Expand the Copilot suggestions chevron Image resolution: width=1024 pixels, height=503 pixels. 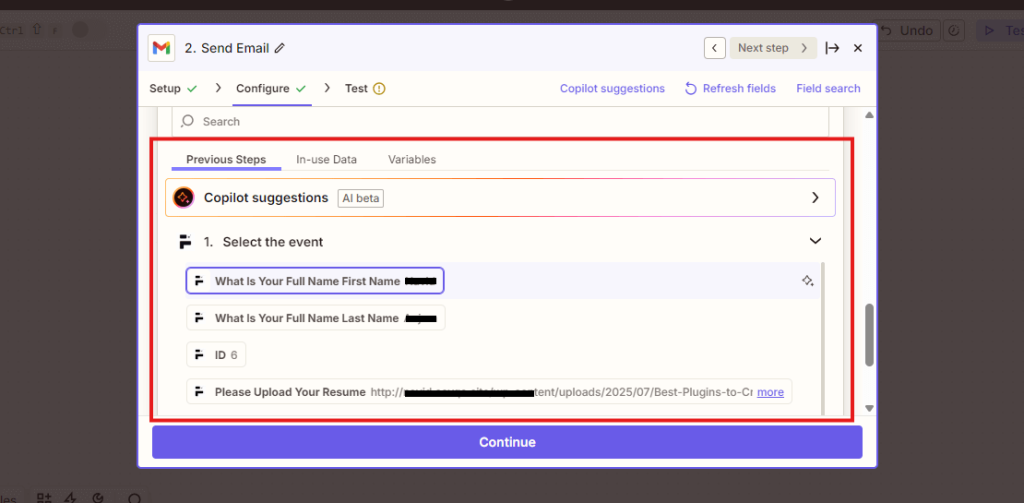click(815, 197)
